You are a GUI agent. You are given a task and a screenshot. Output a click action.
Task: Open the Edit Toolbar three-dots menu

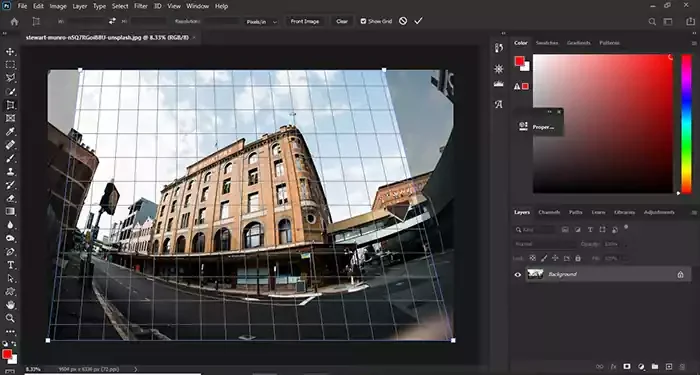tap(10, 332)
